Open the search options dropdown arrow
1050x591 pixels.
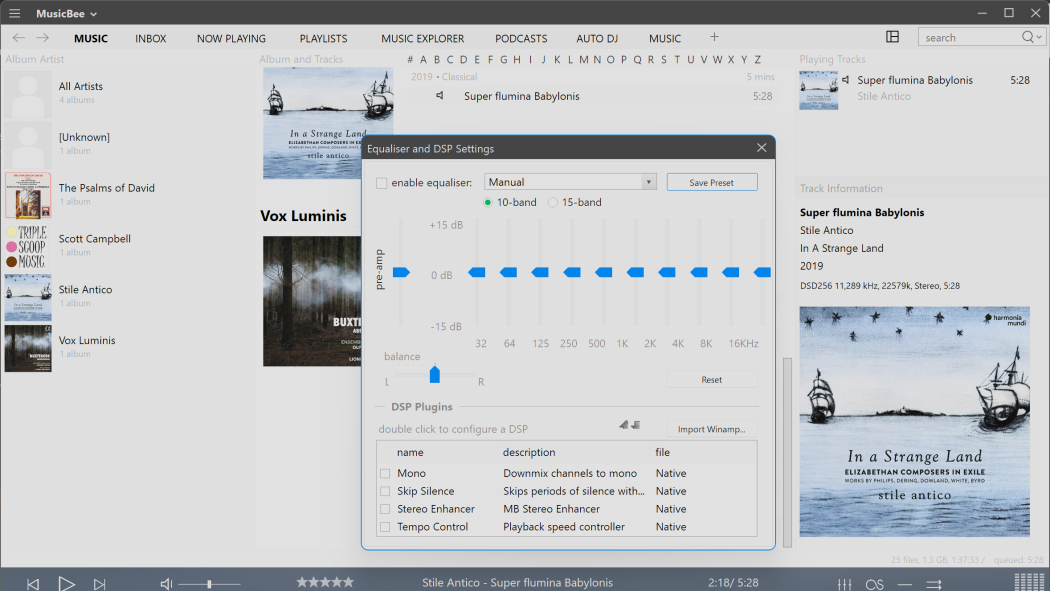tap(1037, 37)
